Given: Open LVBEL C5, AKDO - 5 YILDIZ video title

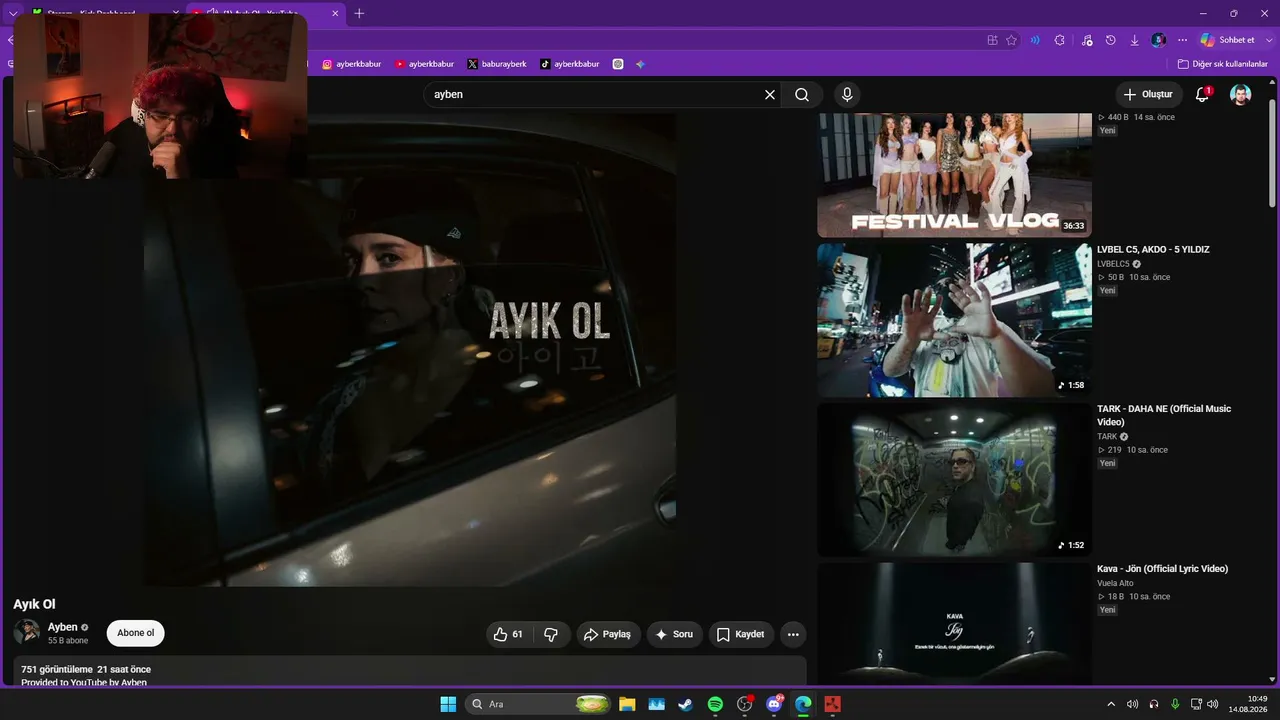Looking at the screenshot, I should coord(1153,250).
